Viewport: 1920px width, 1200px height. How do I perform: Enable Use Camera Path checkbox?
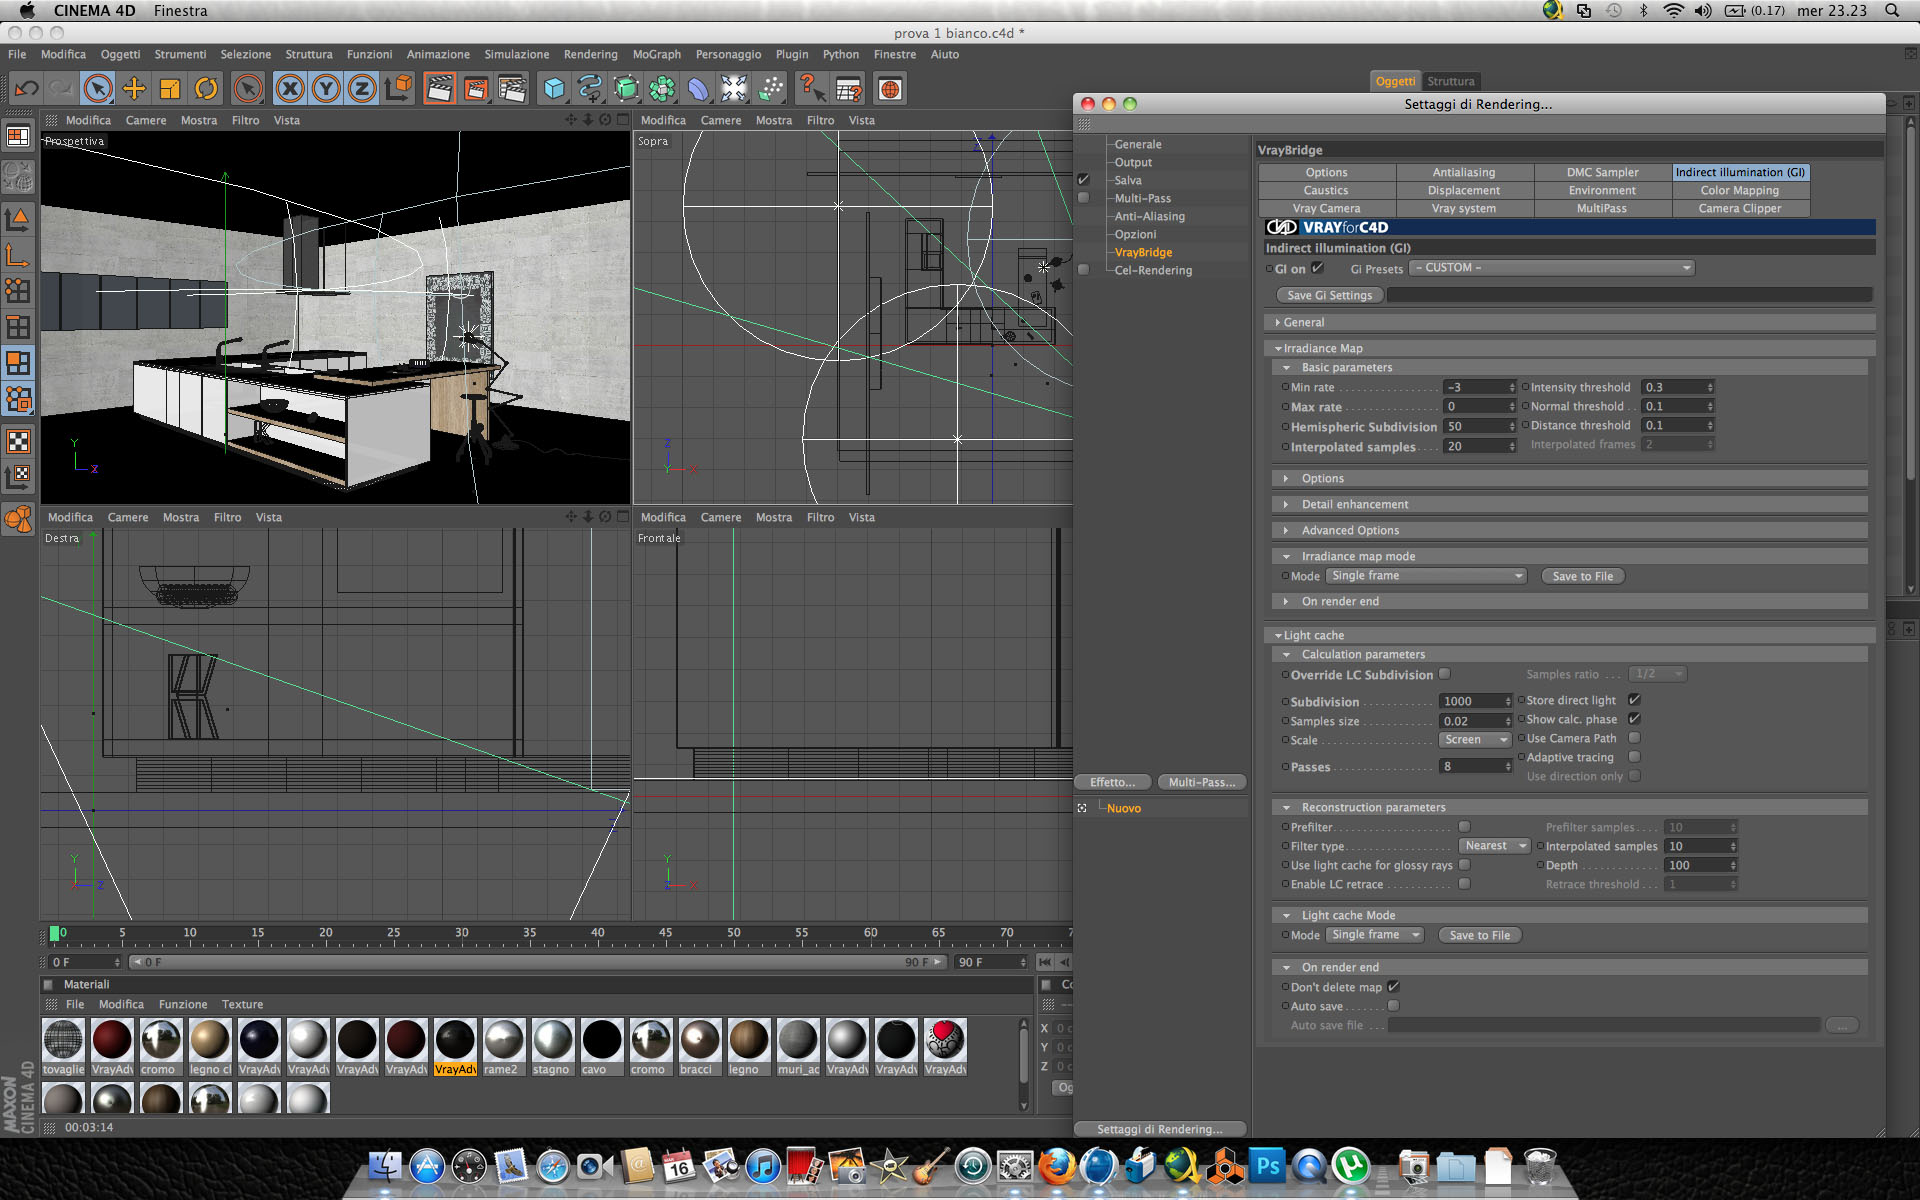(x=1634, y=738)
